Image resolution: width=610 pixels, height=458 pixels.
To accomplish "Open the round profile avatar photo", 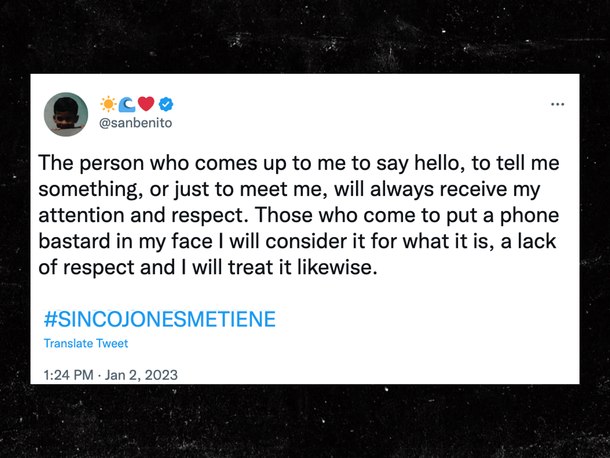I will (66, 114).
